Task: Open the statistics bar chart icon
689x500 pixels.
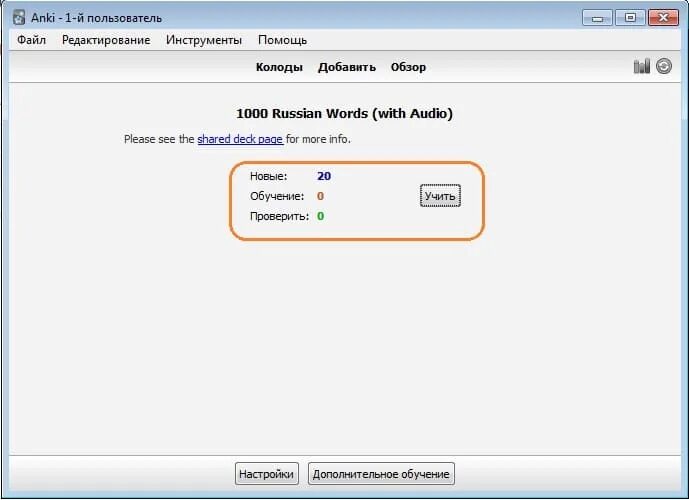Action: click(x=642, y=66)
